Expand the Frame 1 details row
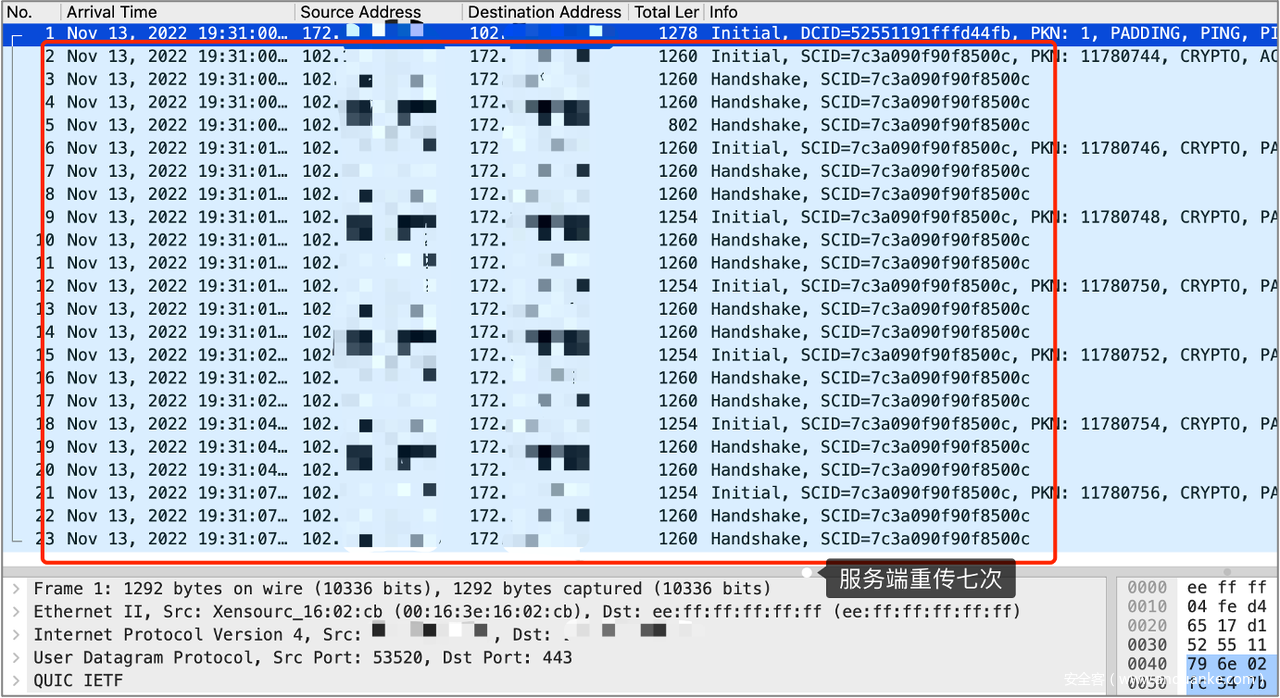This screenshot has height=698, width=1280. 15,589
